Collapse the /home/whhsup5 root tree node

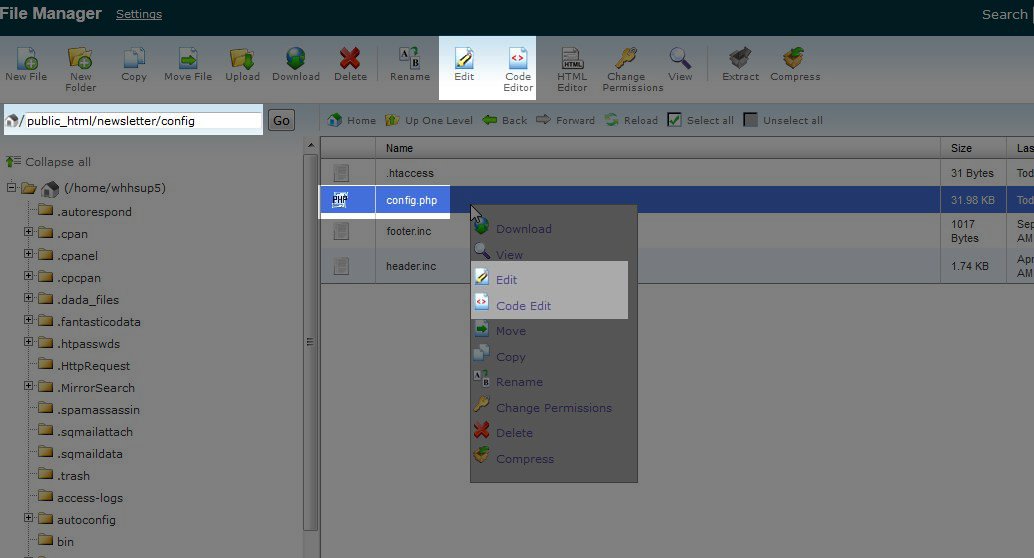point(11,188)
